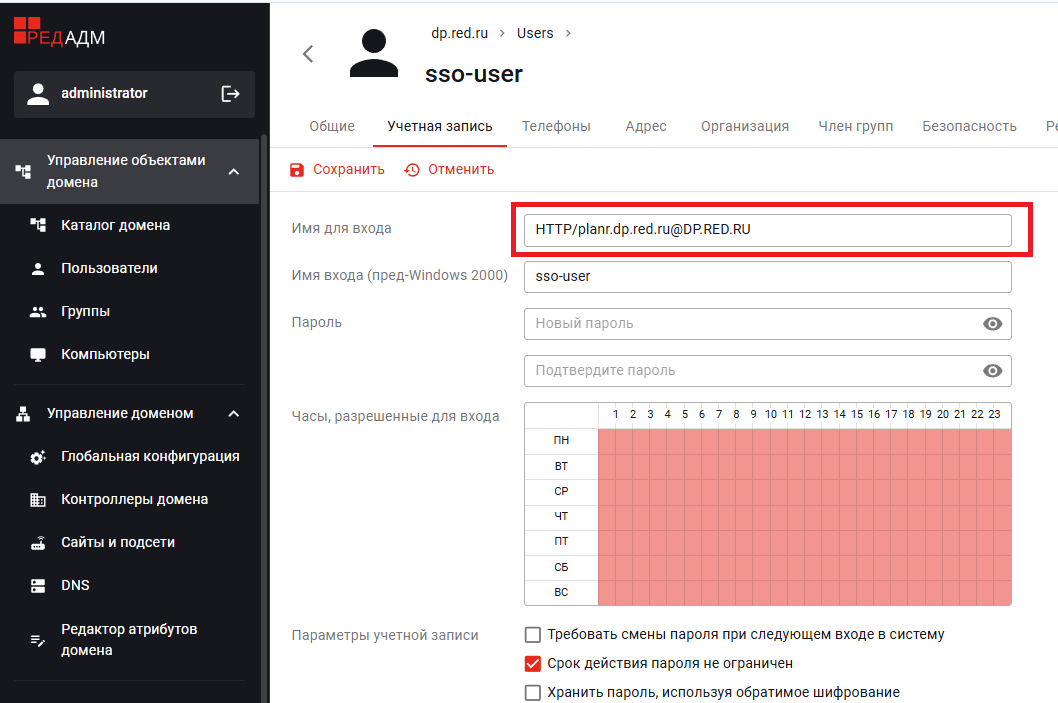Open Компьютеры list

pyautogui.click(x=105, y=355)
